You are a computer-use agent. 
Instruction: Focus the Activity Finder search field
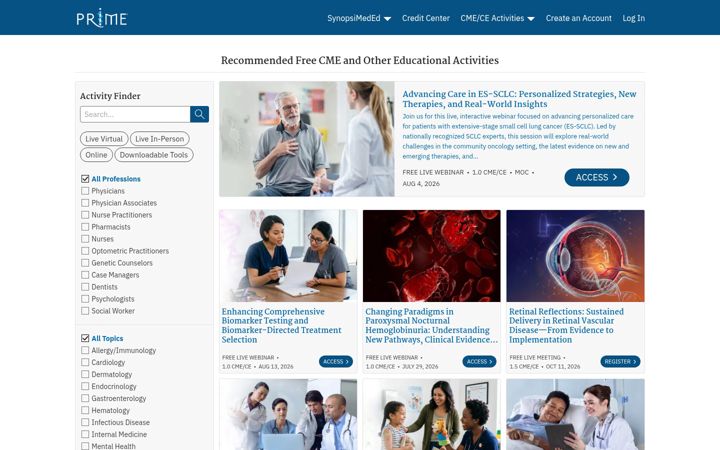coord(135,114)
